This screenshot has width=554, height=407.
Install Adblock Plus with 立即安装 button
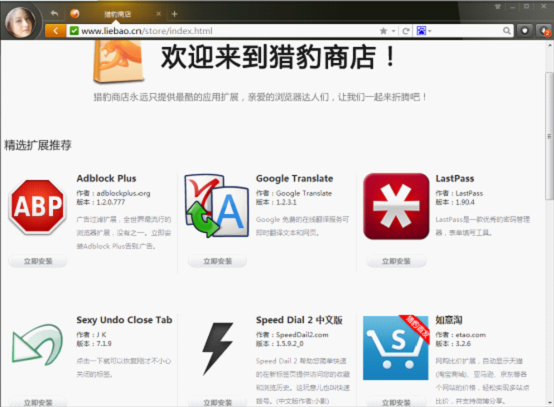pyautogui.click(x=38, y=261)
